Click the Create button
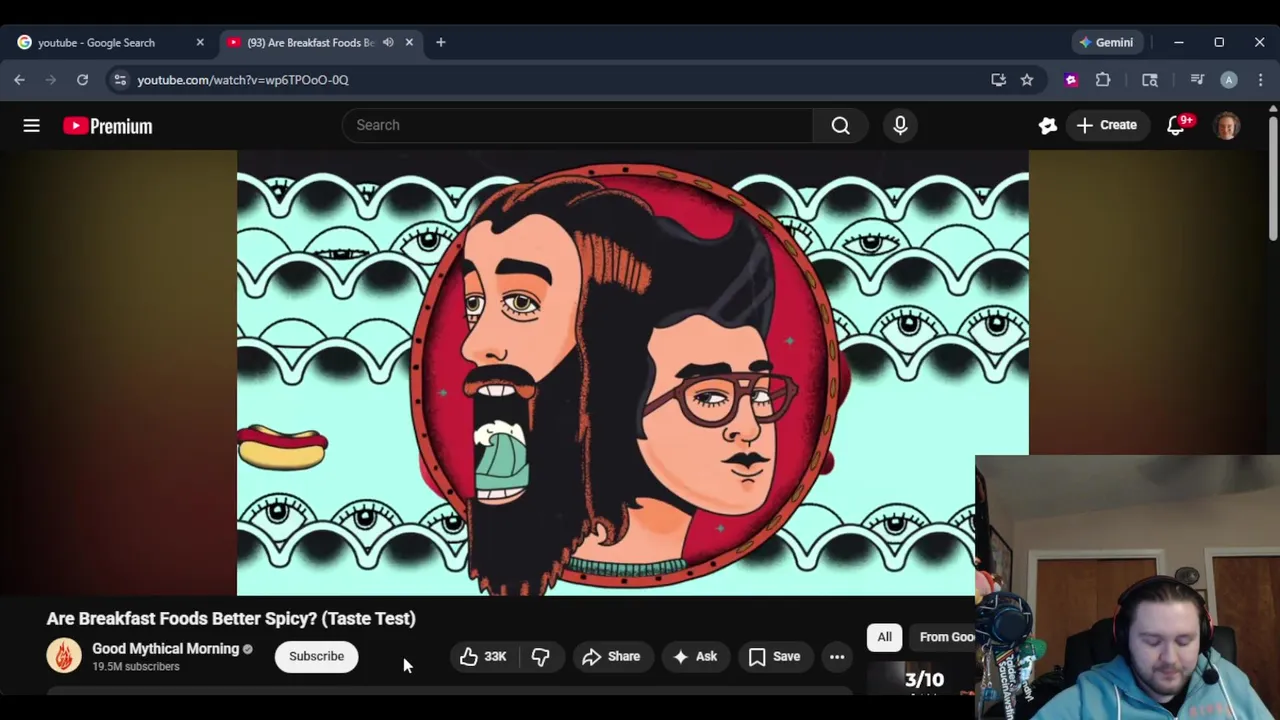The width and height of the screenshot is (1280, 720). 1106,125
